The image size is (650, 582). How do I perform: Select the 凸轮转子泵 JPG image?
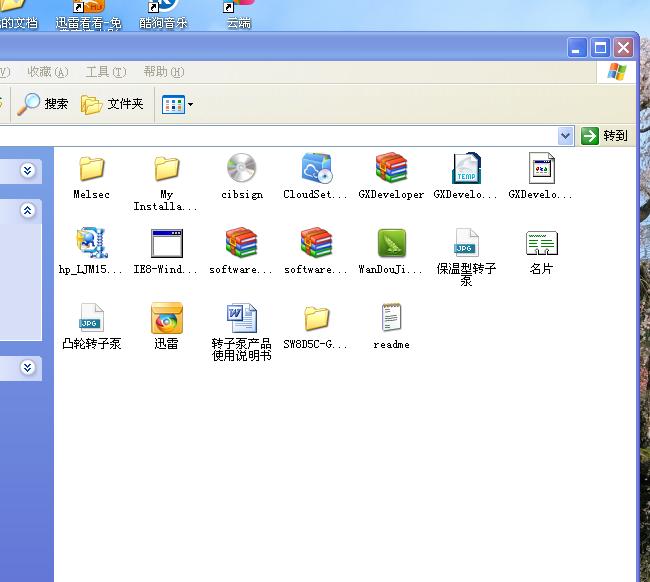(x=91, y=319)
